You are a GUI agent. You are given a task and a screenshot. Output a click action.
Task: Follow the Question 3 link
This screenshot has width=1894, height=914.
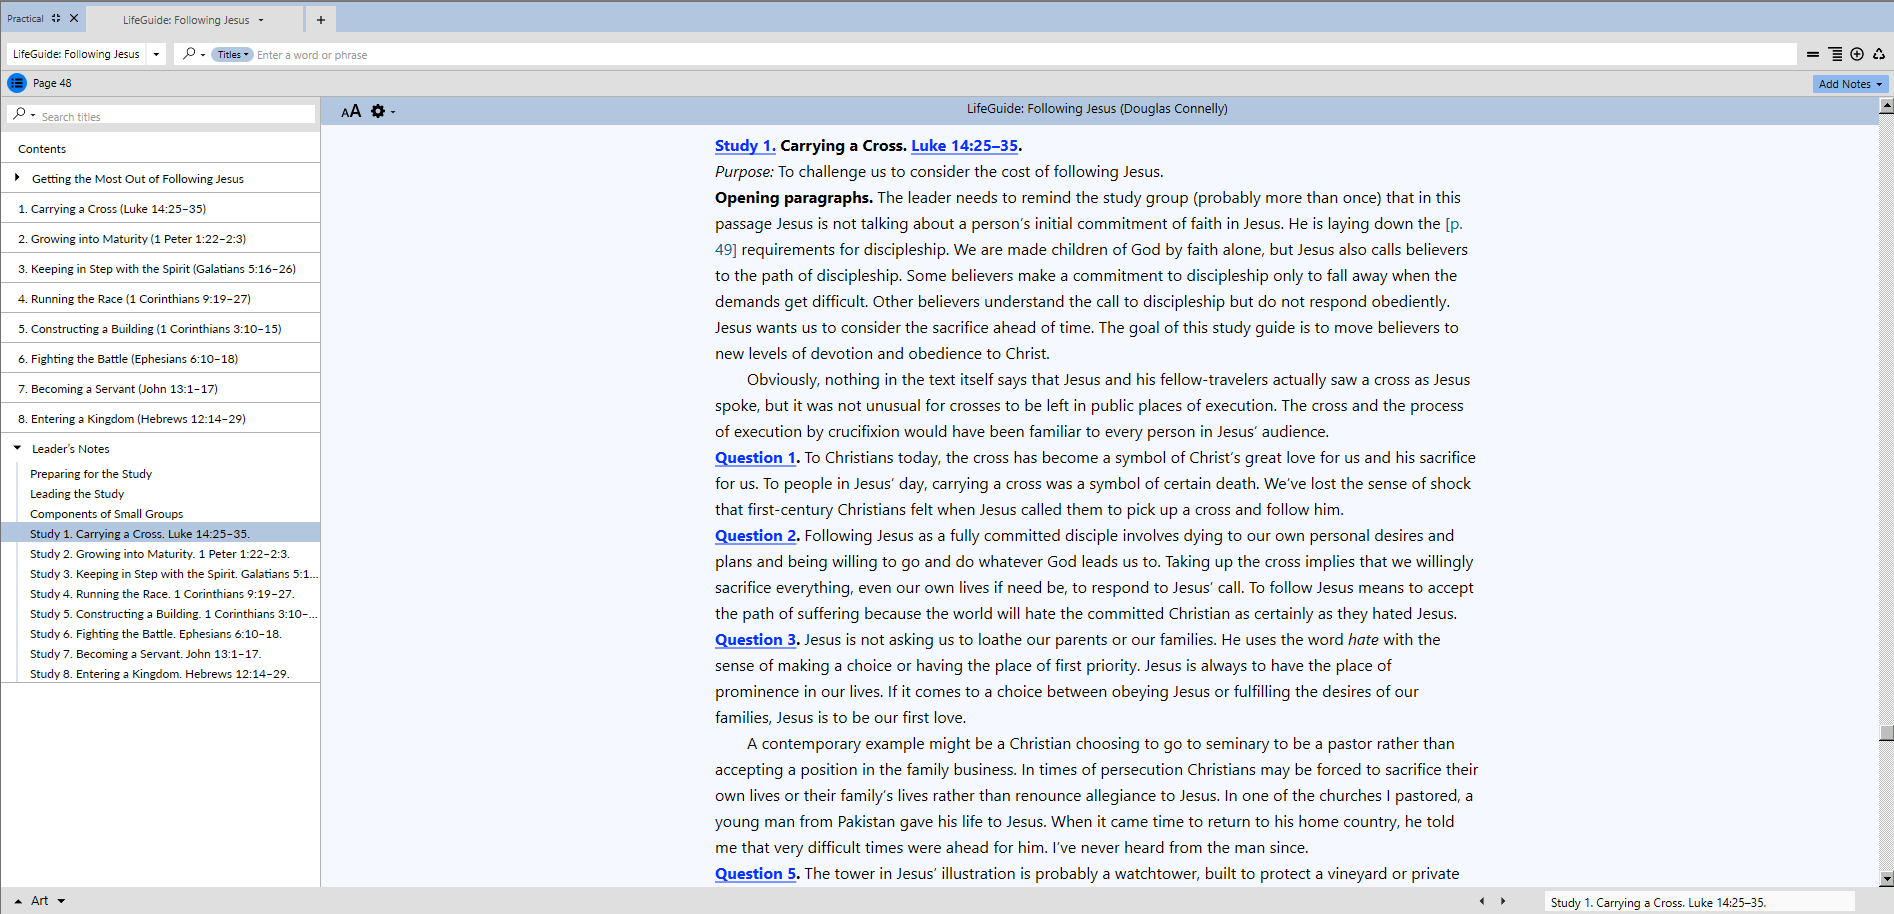click(756, 640)
